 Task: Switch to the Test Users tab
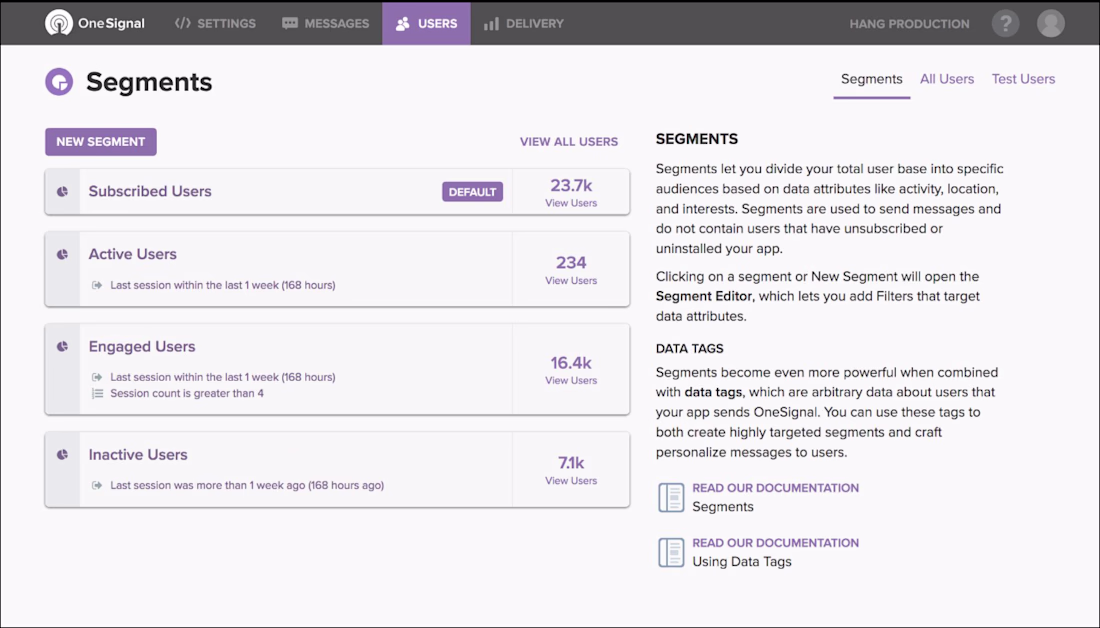(x=1023, y=79)
